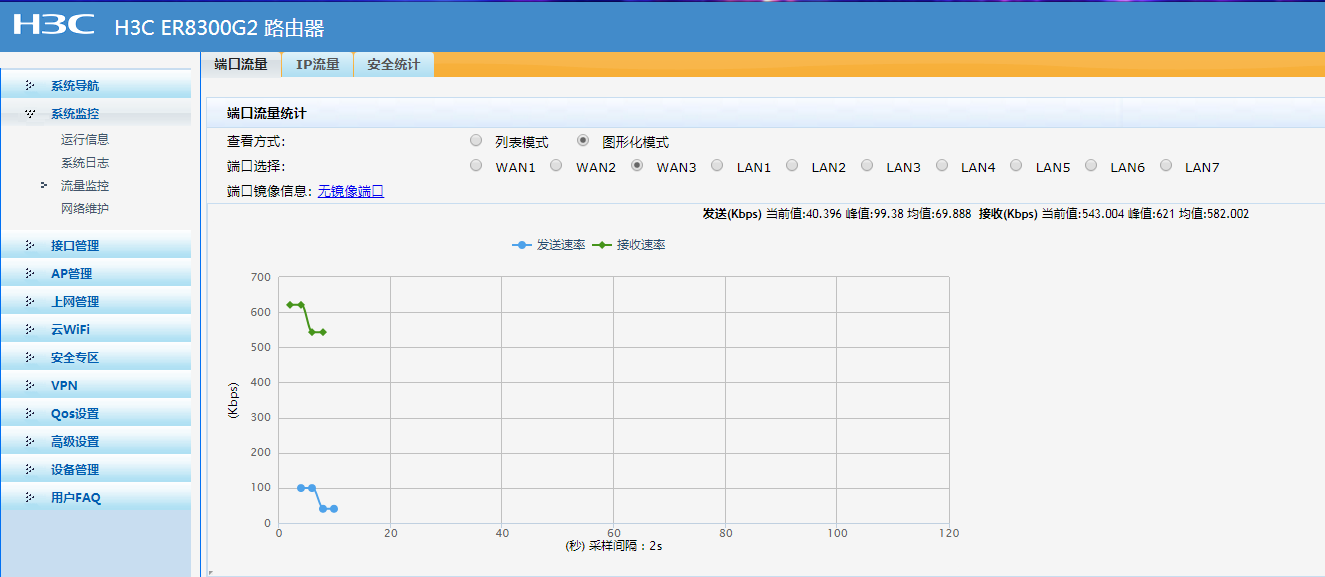Open the 无镜像端口 link
1325x577 pixels.
(x=350, y=191)
